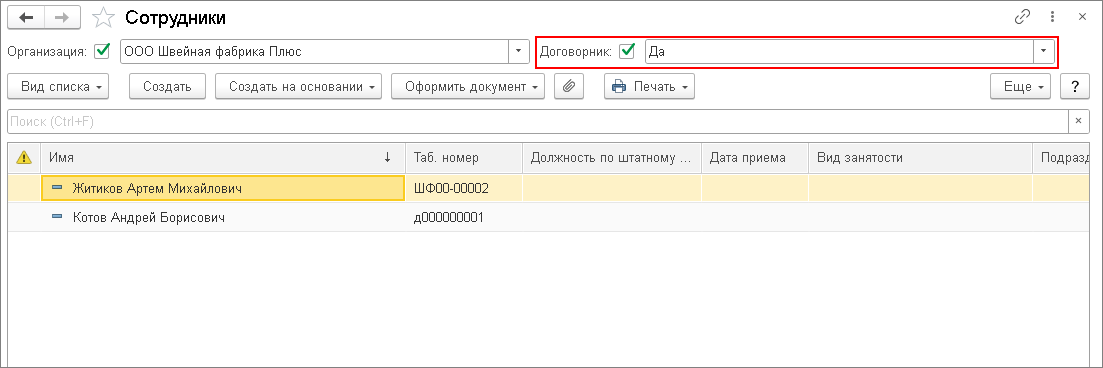Sort by Должность по штатному column header

point(612,158)
